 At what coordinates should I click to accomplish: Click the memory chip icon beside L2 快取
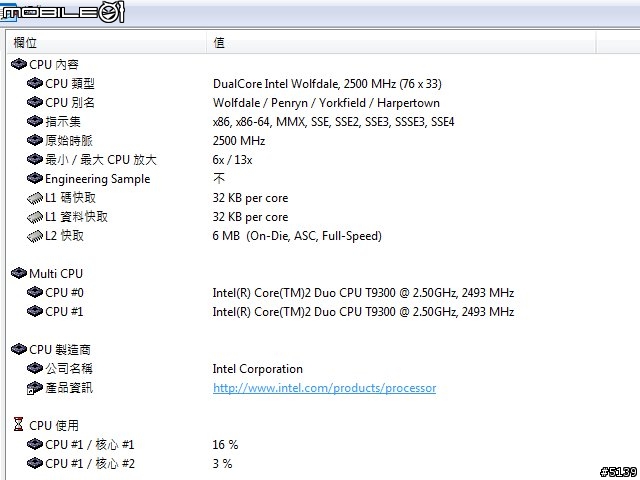pyautogui.click(x=35, y=236)
